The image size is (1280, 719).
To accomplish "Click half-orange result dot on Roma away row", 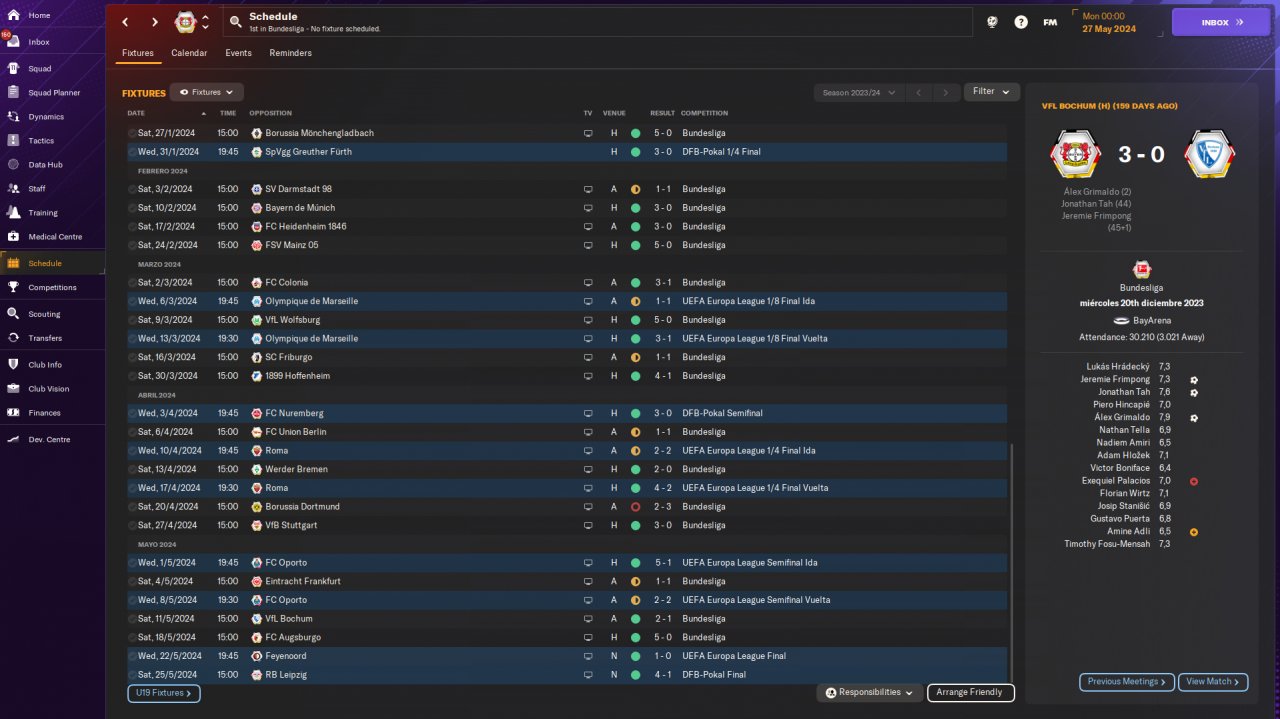I will point(635,451).
